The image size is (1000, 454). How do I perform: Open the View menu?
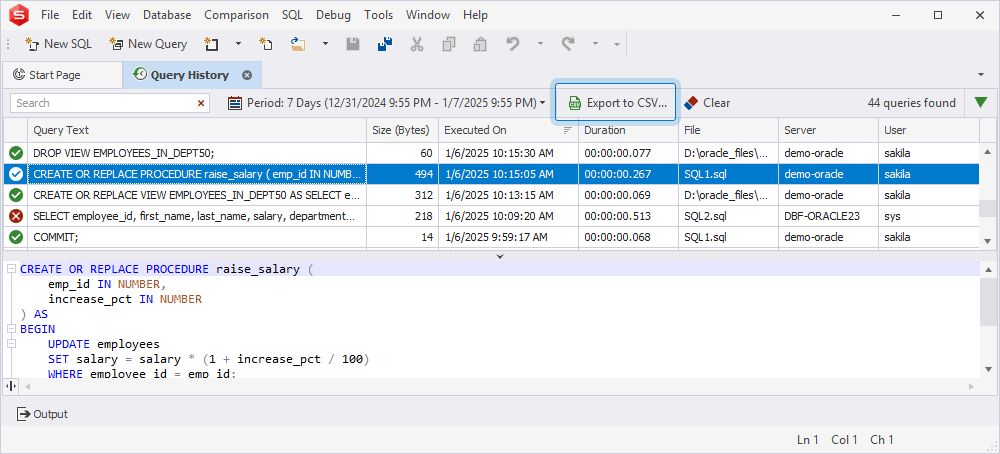pos(117,15)
